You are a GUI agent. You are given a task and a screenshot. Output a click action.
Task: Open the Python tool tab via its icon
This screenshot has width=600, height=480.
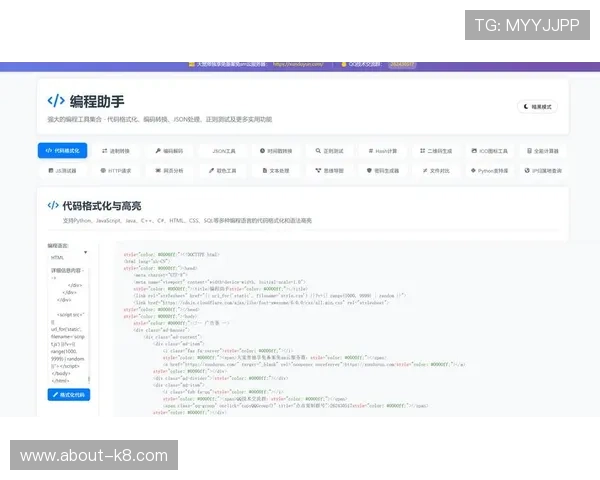[x=489, y=171]
